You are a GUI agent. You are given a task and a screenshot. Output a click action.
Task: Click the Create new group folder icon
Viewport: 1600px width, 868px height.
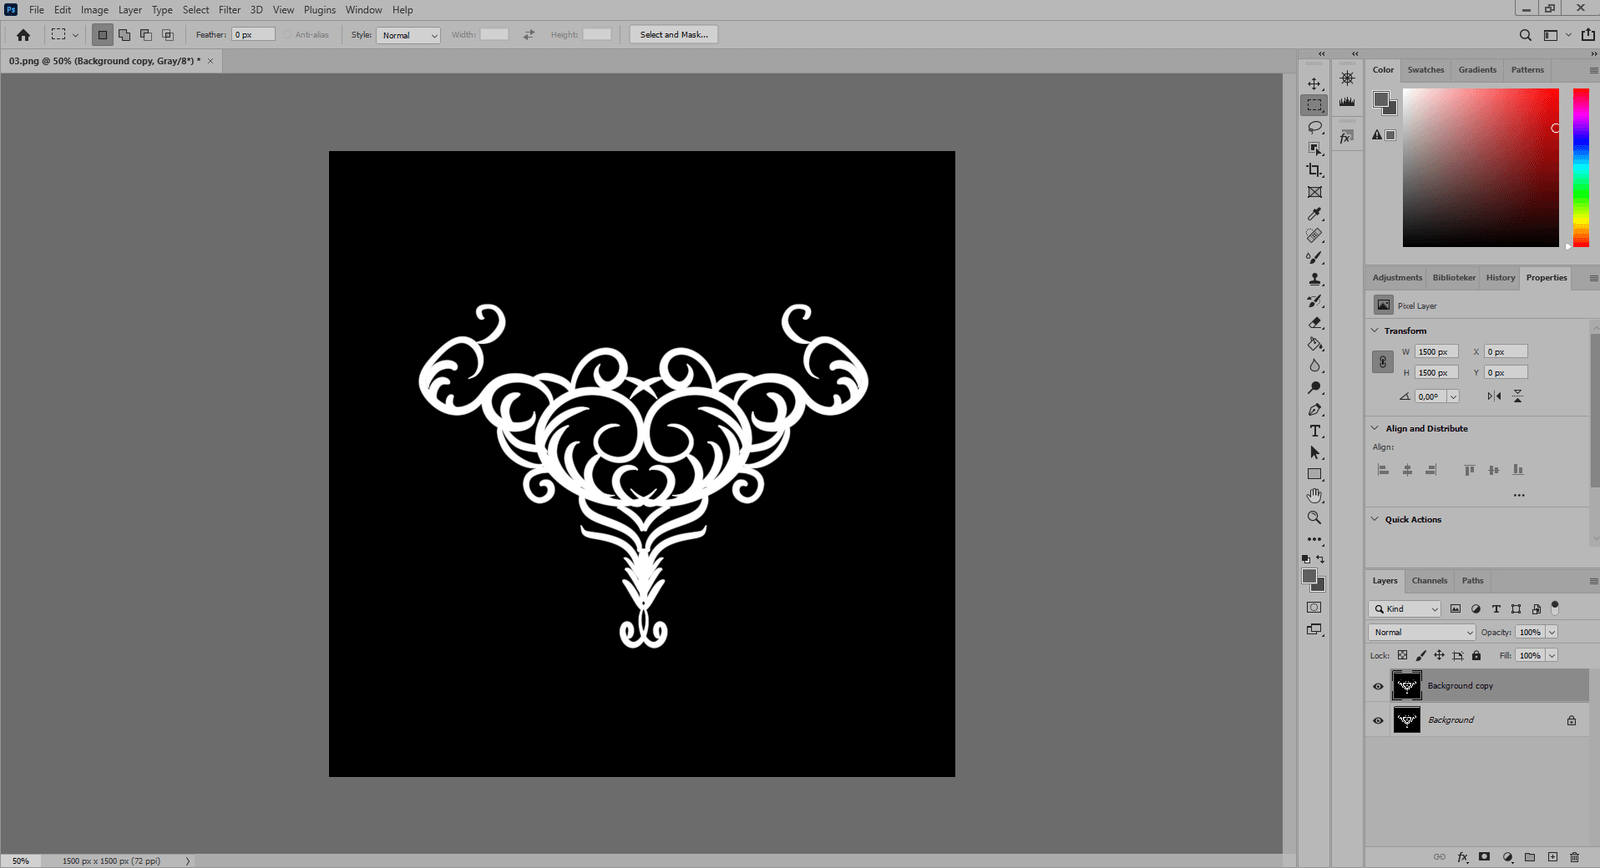point(1529,857)
